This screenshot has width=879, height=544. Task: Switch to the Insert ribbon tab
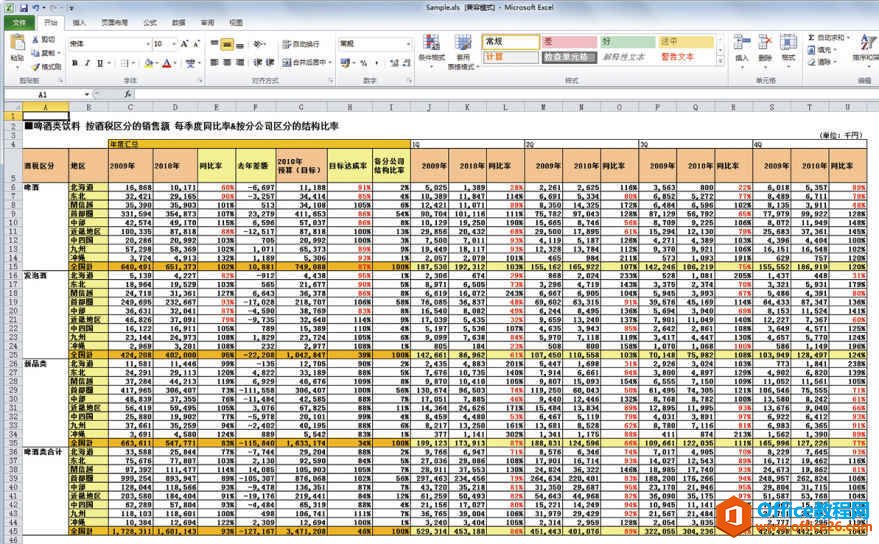(79, 22)
